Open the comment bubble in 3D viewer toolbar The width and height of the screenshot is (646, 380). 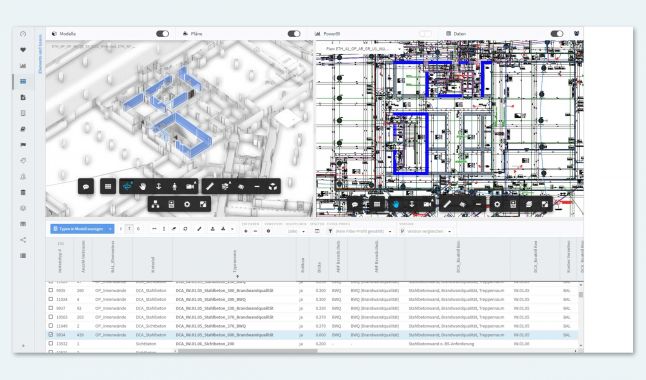(x=86, y=187)
